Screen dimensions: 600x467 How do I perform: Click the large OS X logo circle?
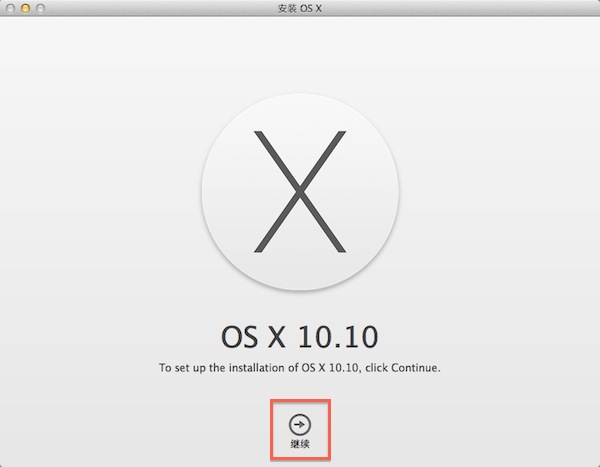pyautogui.click(x=300, y=192)
